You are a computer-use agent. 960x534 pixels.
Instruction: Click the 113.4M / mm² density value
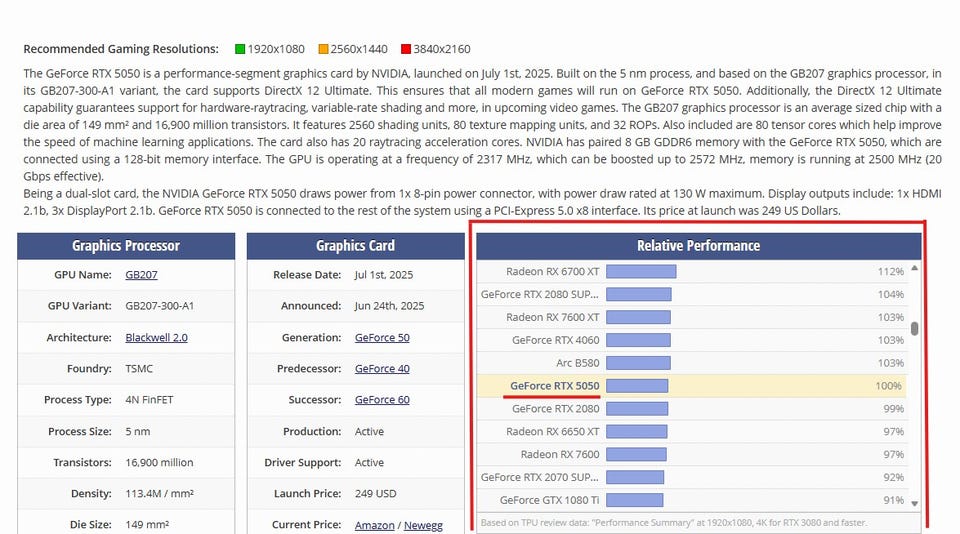159,494
